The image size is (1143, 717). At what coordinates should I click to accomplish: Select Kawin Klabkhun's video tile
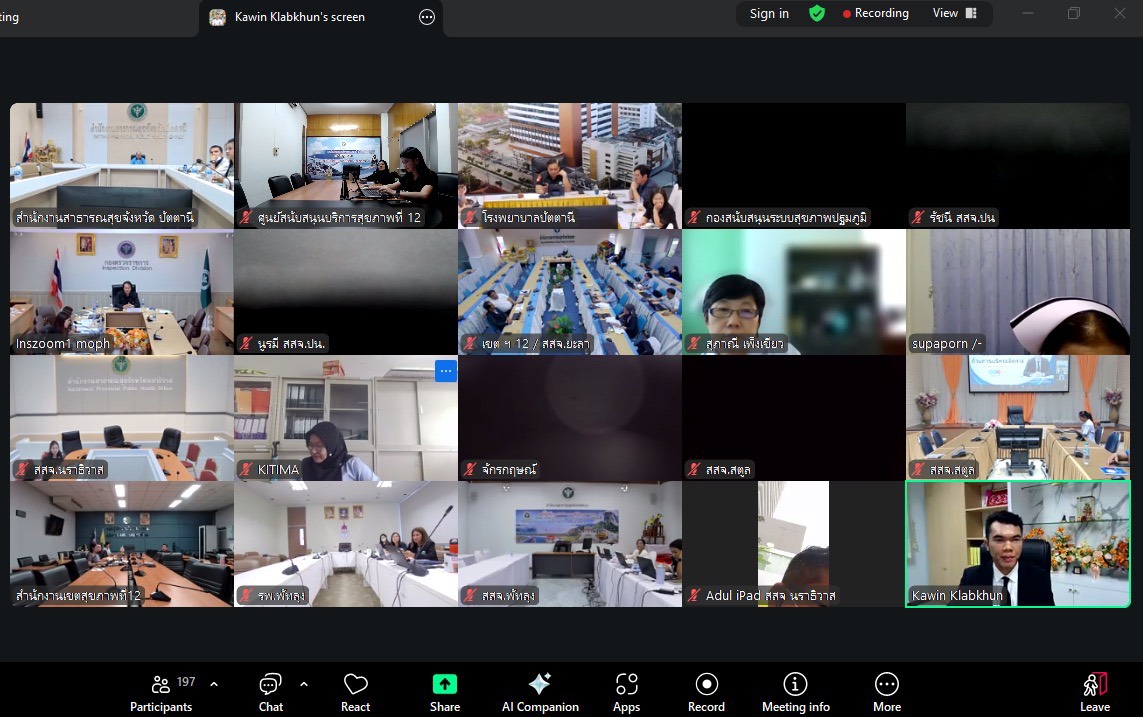[1017, 543]
